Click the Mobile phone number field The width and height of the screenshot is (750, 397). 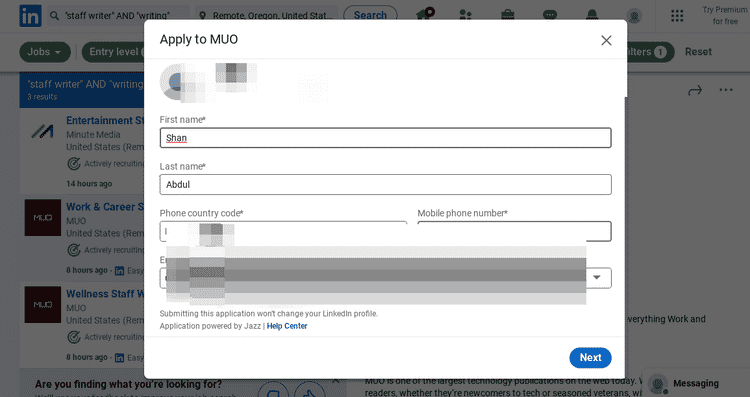pyautogui.click(x=514, y=231)
